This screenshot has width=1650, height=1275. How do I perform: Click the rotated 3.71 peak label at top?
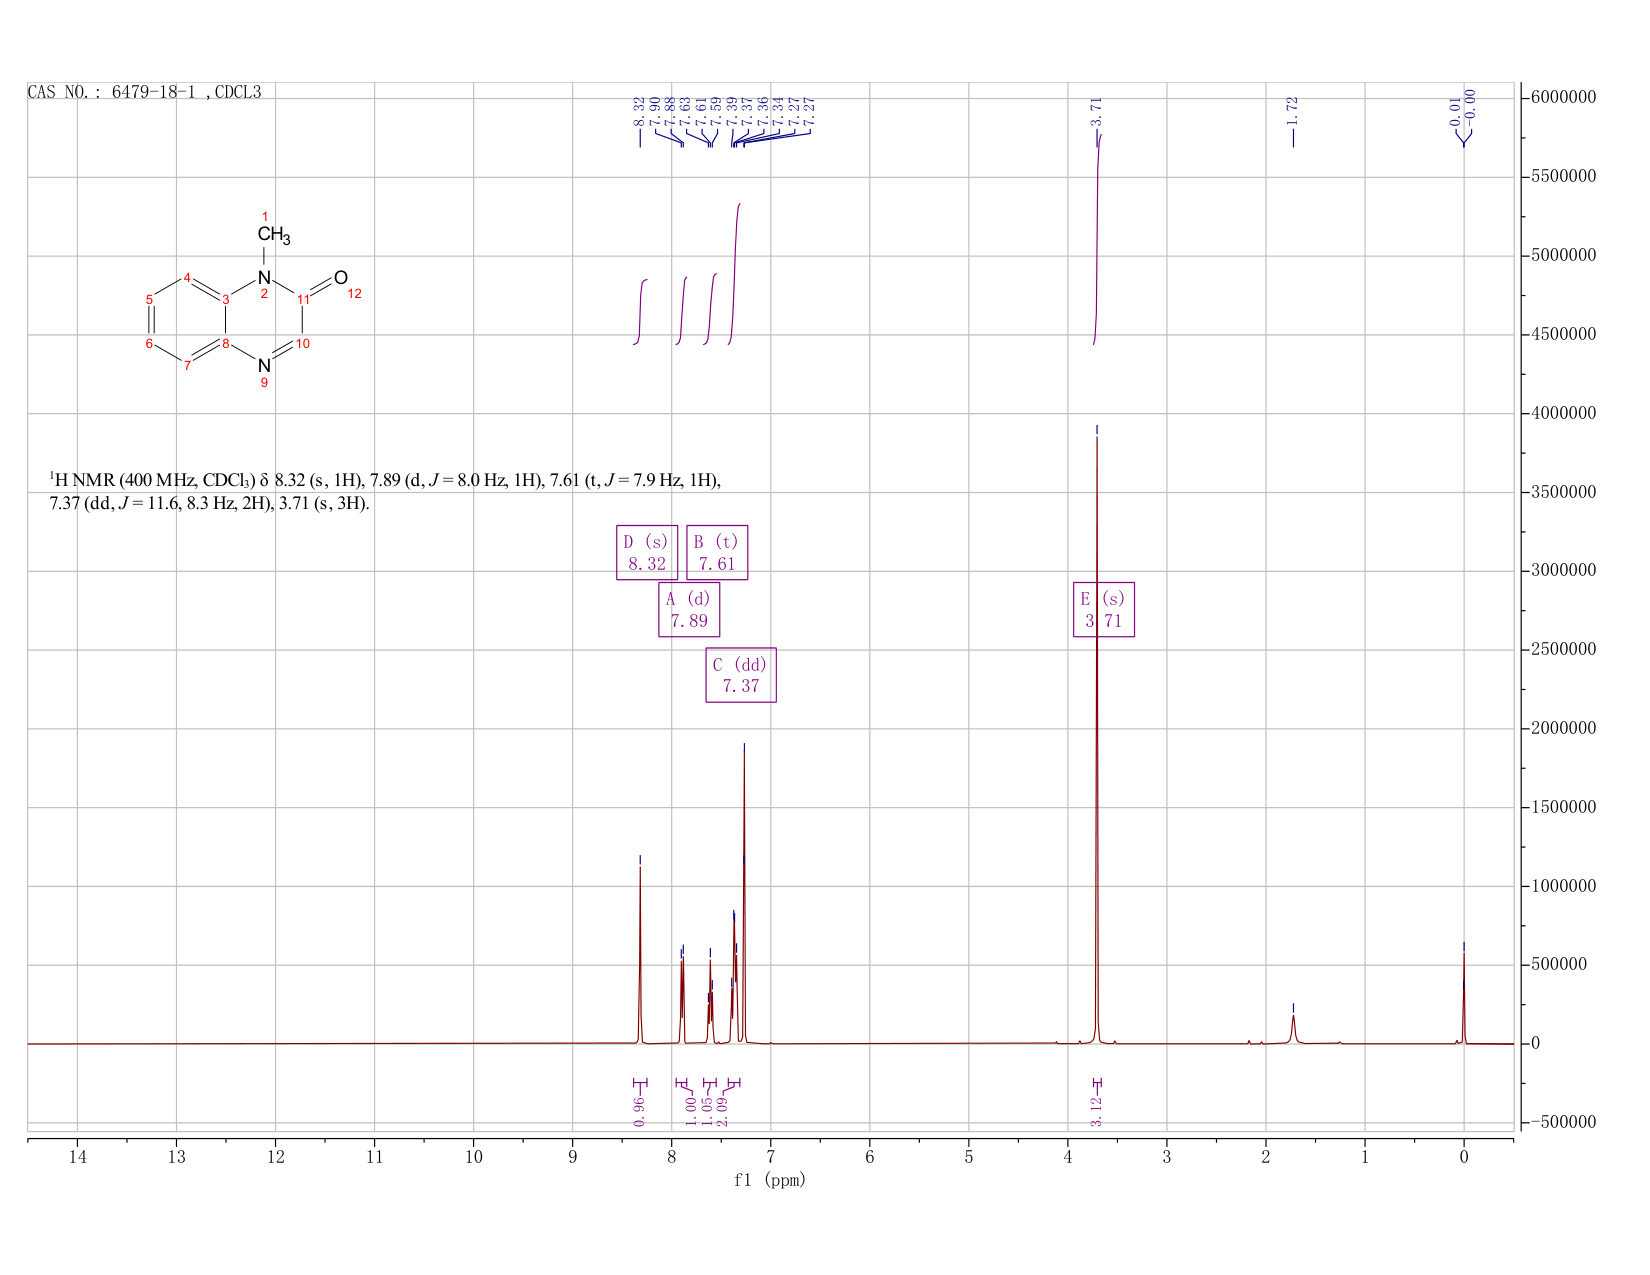pos(1097,111)
